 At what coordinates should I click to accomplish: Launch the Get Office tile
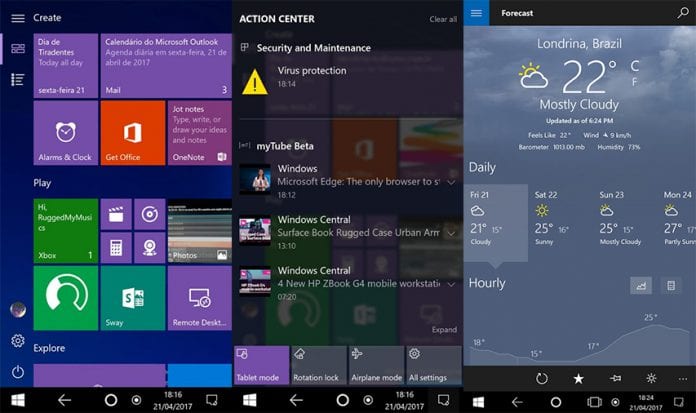[x=133, y=133]
